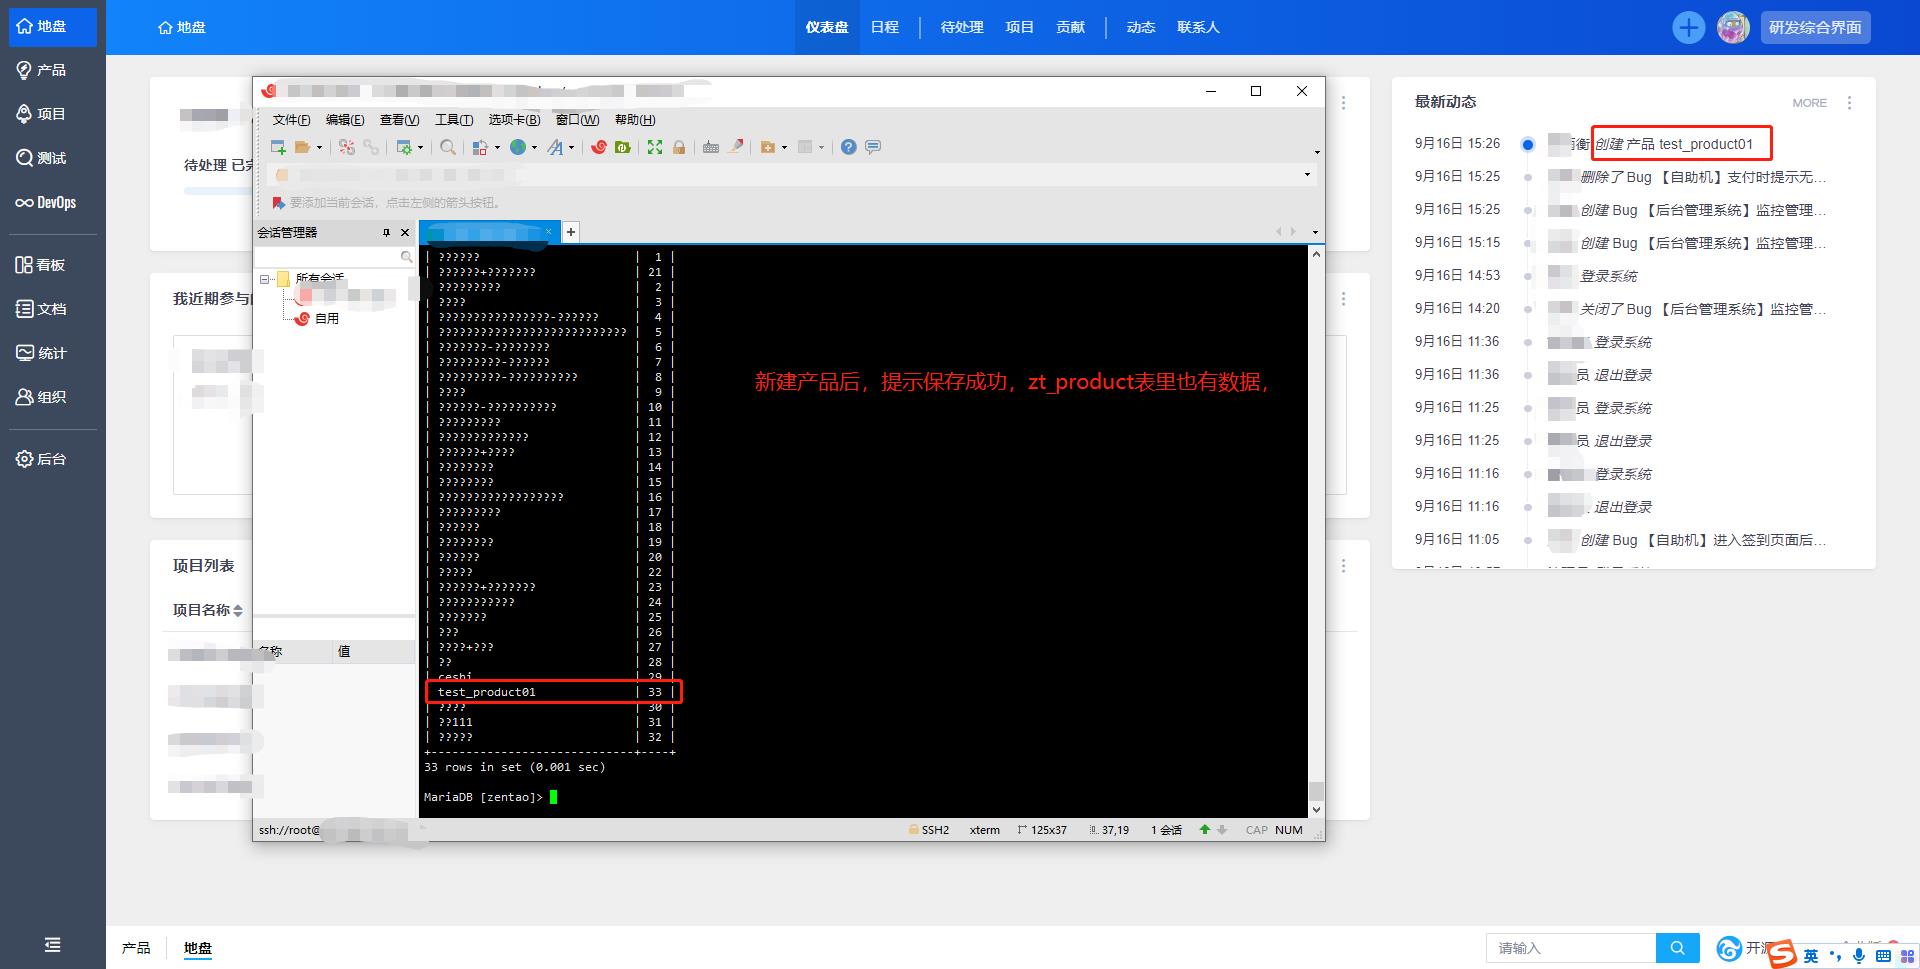Click the padlock lock-screen icon

679,147
